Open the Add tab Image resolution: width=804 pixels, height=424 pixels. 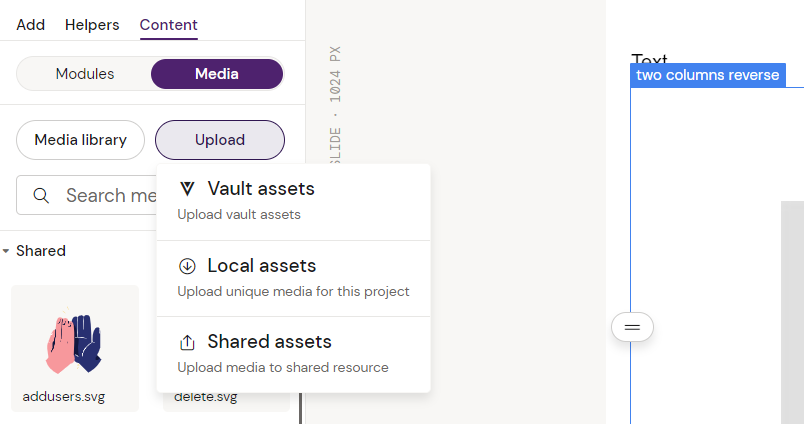30,25
